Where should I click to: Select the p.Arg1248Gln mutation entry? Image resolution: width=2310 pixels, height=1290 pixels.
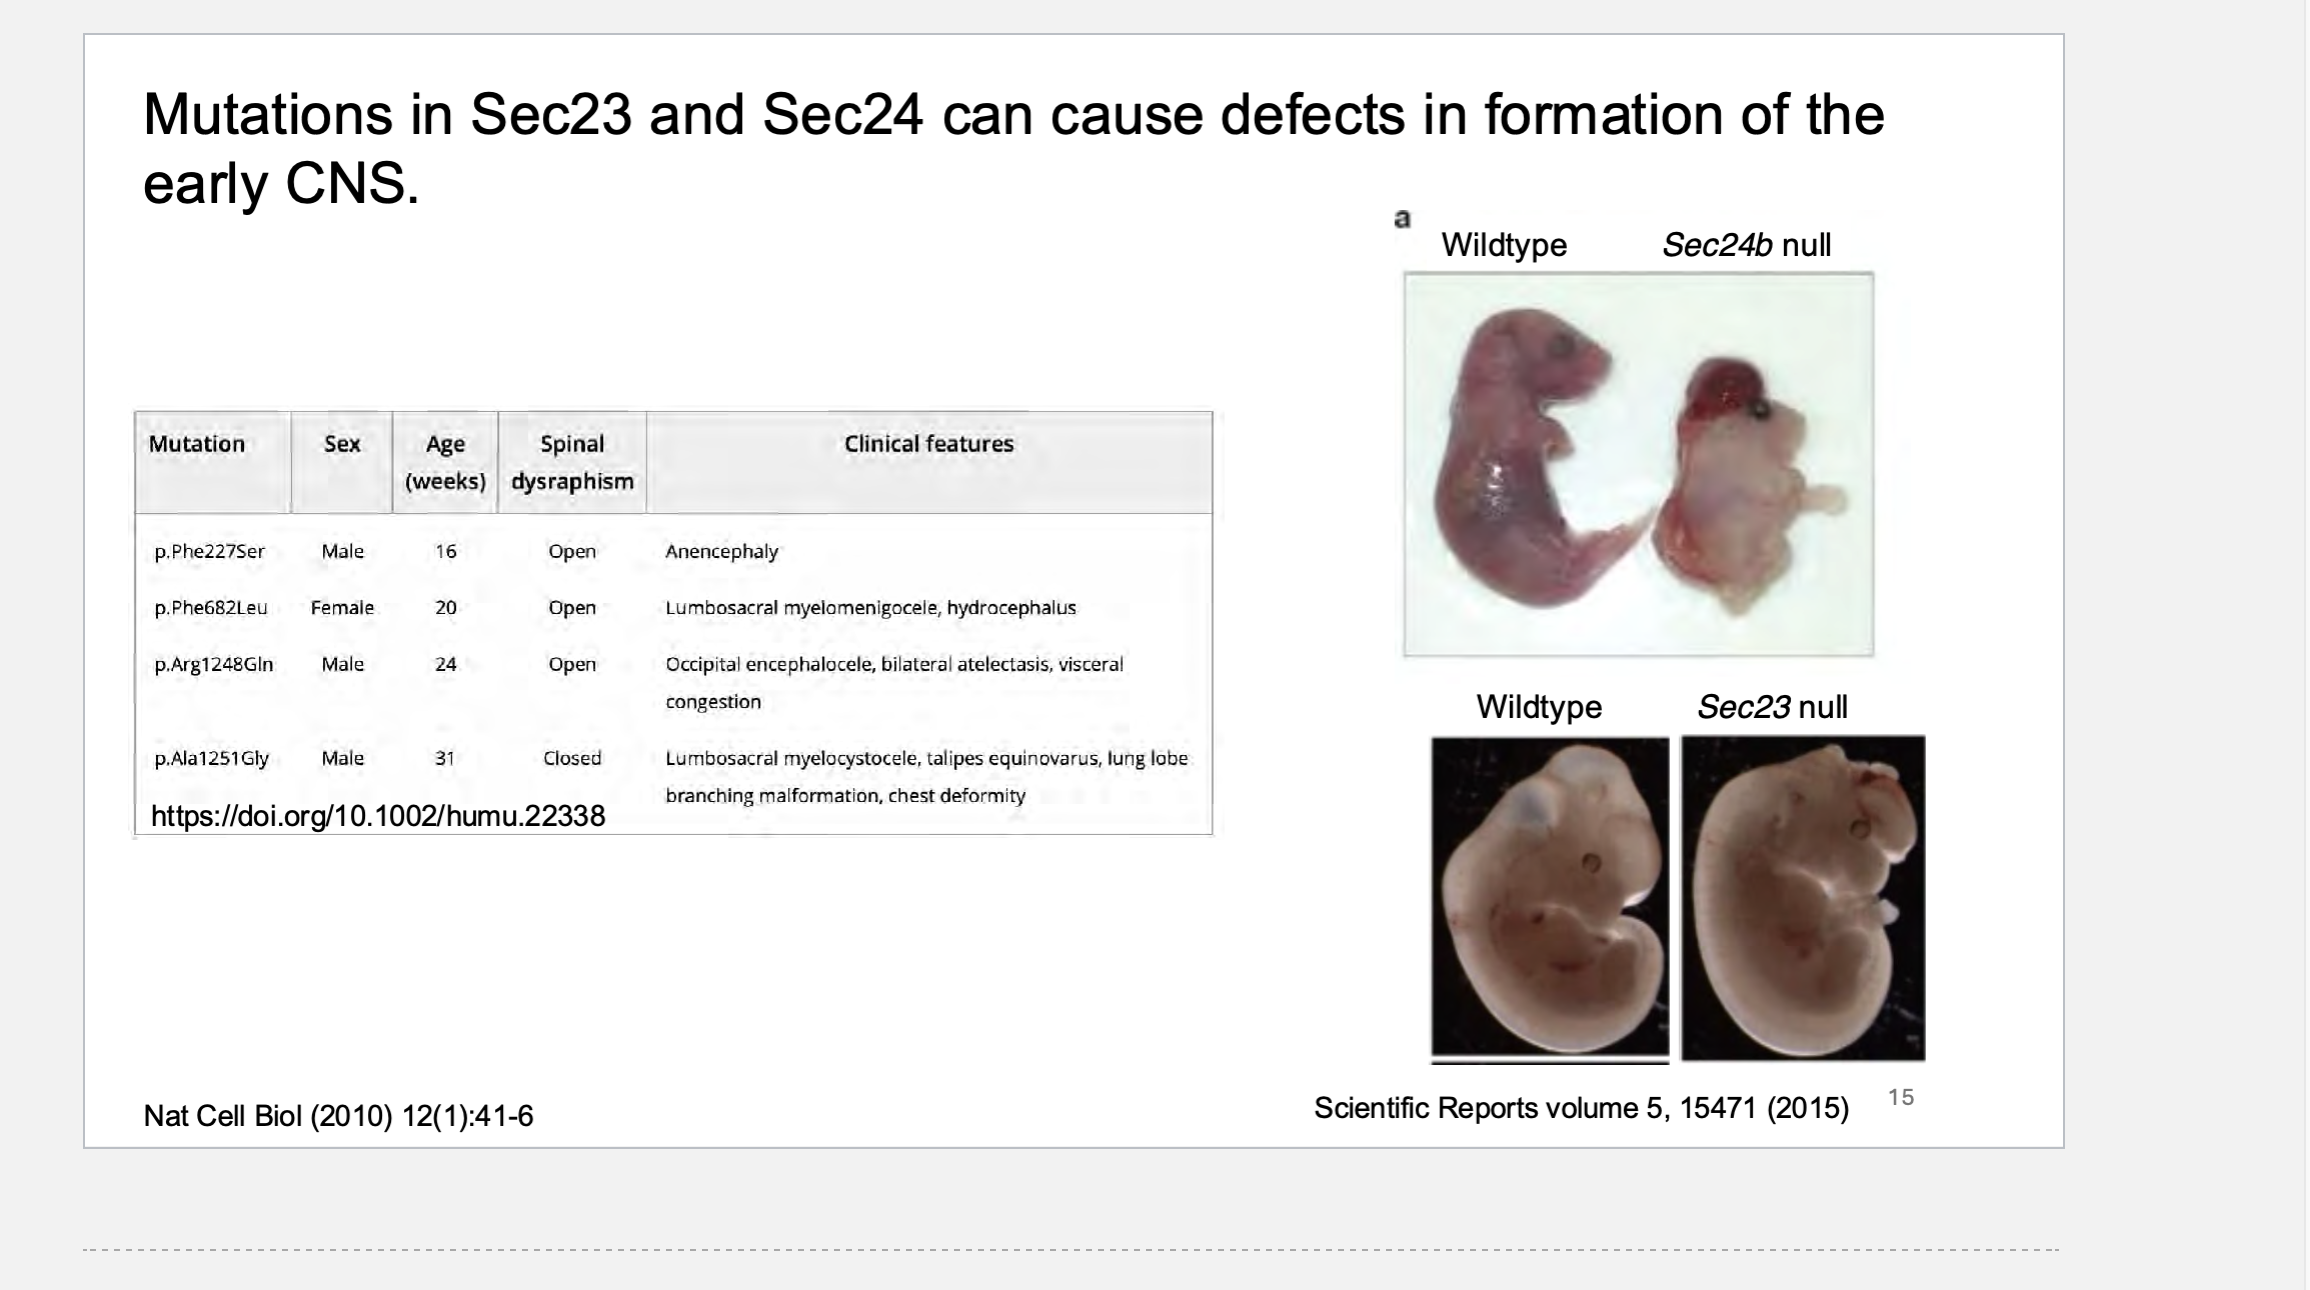coord(214,665)
